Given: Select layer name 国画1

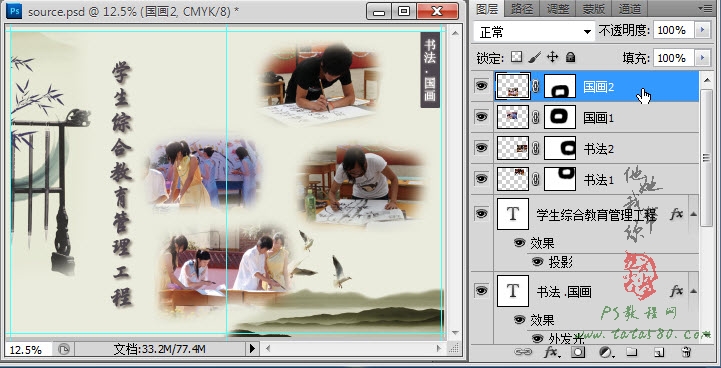Looking at the screenshot, I should pos(598,118).
